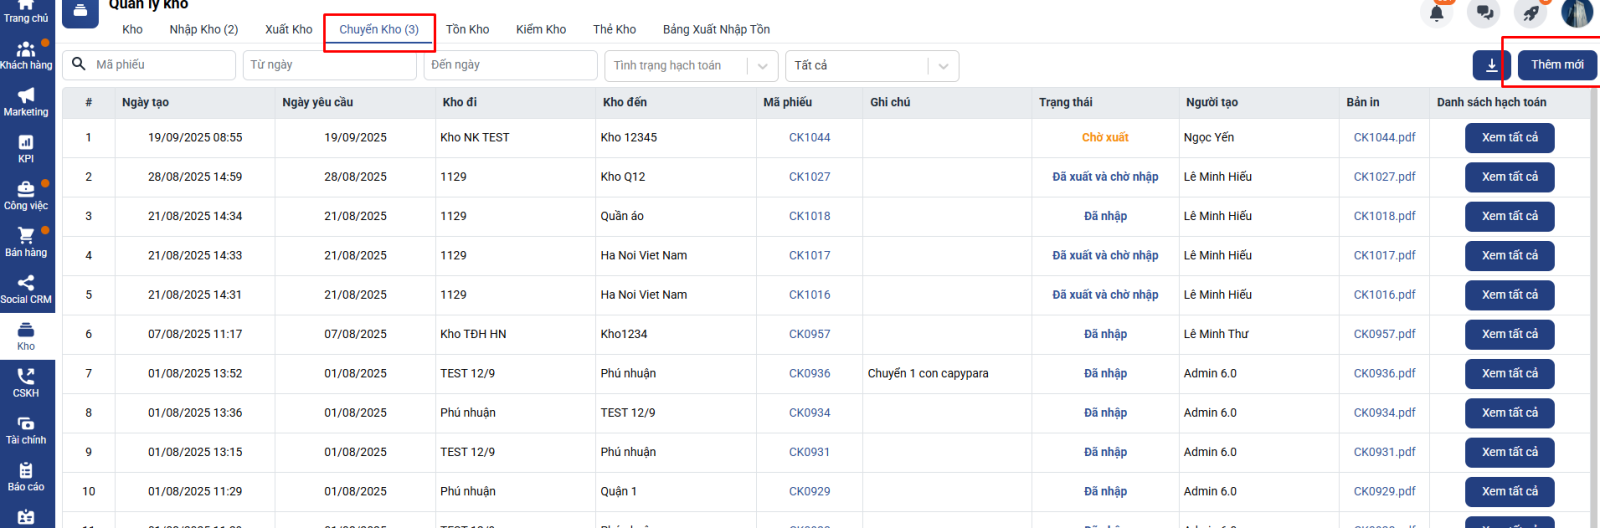Open the CK1027.pdf print file

[1384, 177]
